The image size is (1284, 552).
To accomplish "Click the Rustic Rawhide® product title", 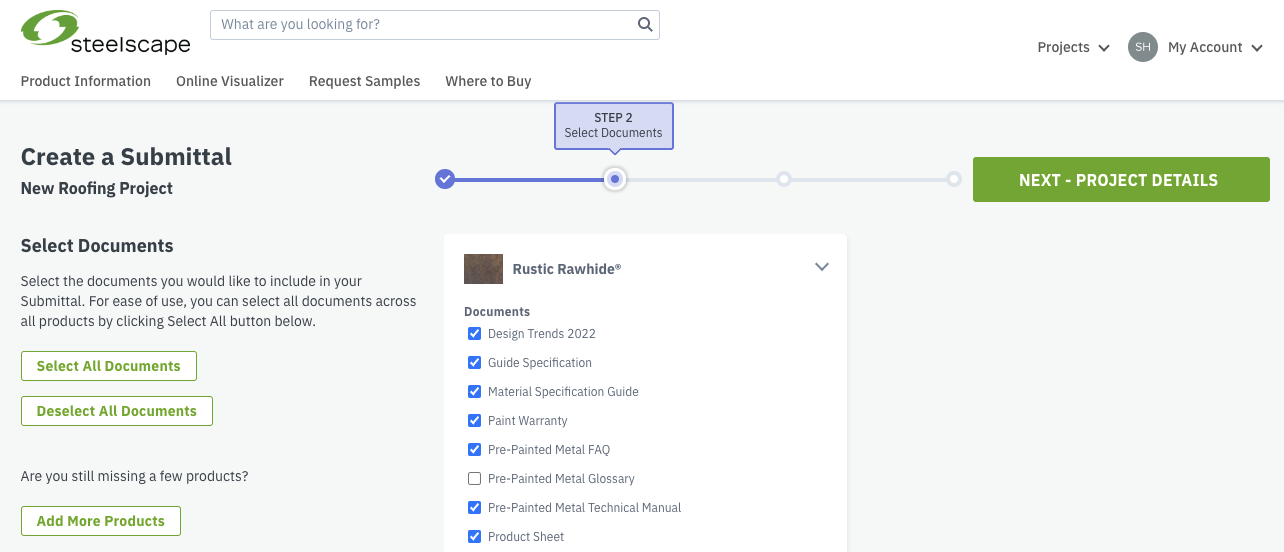I will [x=567, y=269].
